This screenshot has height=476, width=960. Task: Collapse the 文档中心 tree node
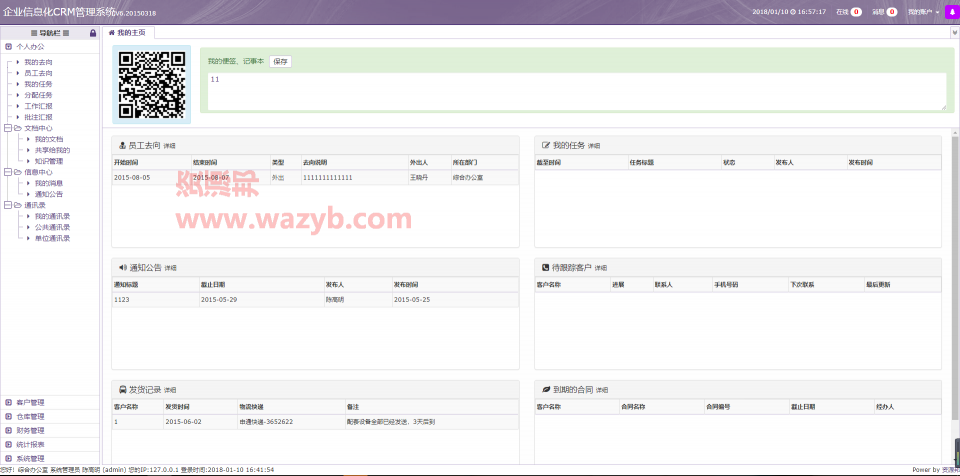click(x=7, y=128)
